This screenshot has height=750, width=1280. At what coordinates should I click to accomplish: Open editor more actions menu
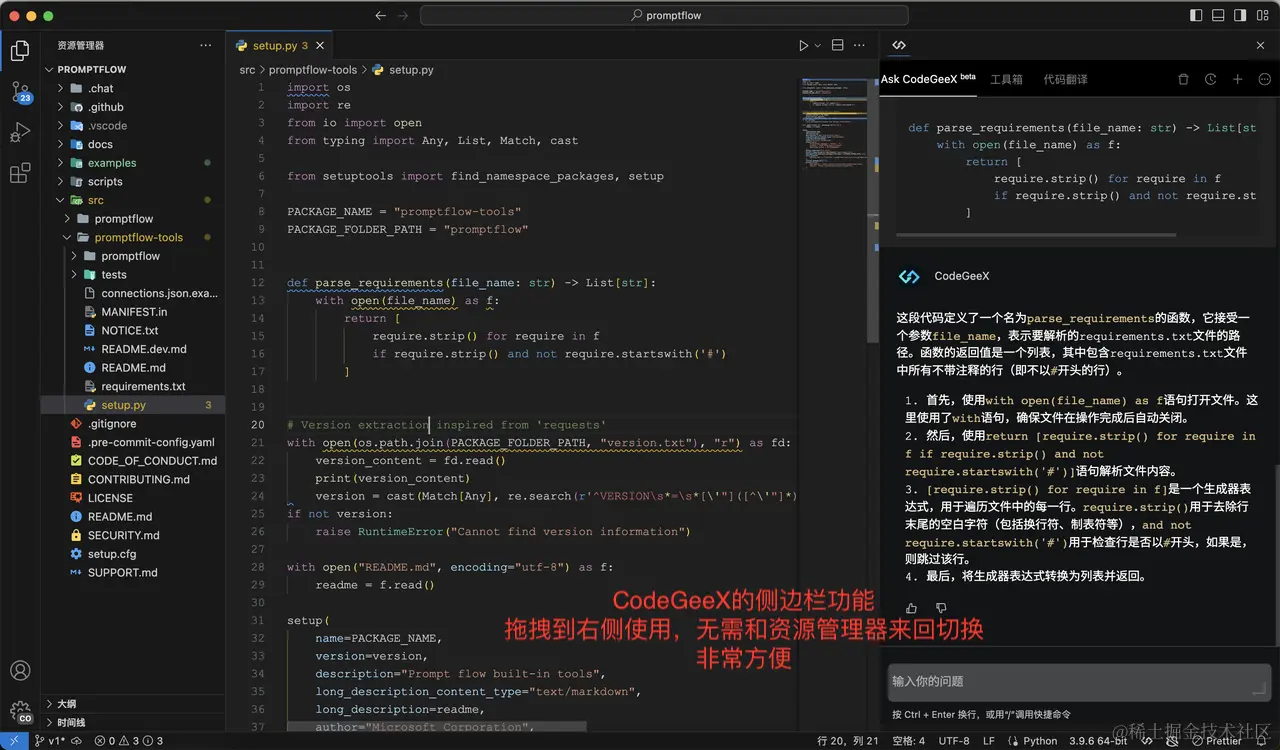tap(861, 46)
